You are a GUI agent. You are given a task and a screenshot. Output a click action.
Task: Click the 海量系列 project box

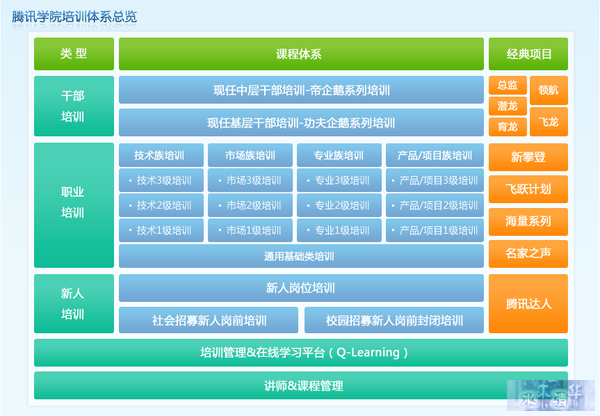coord(528,222)
